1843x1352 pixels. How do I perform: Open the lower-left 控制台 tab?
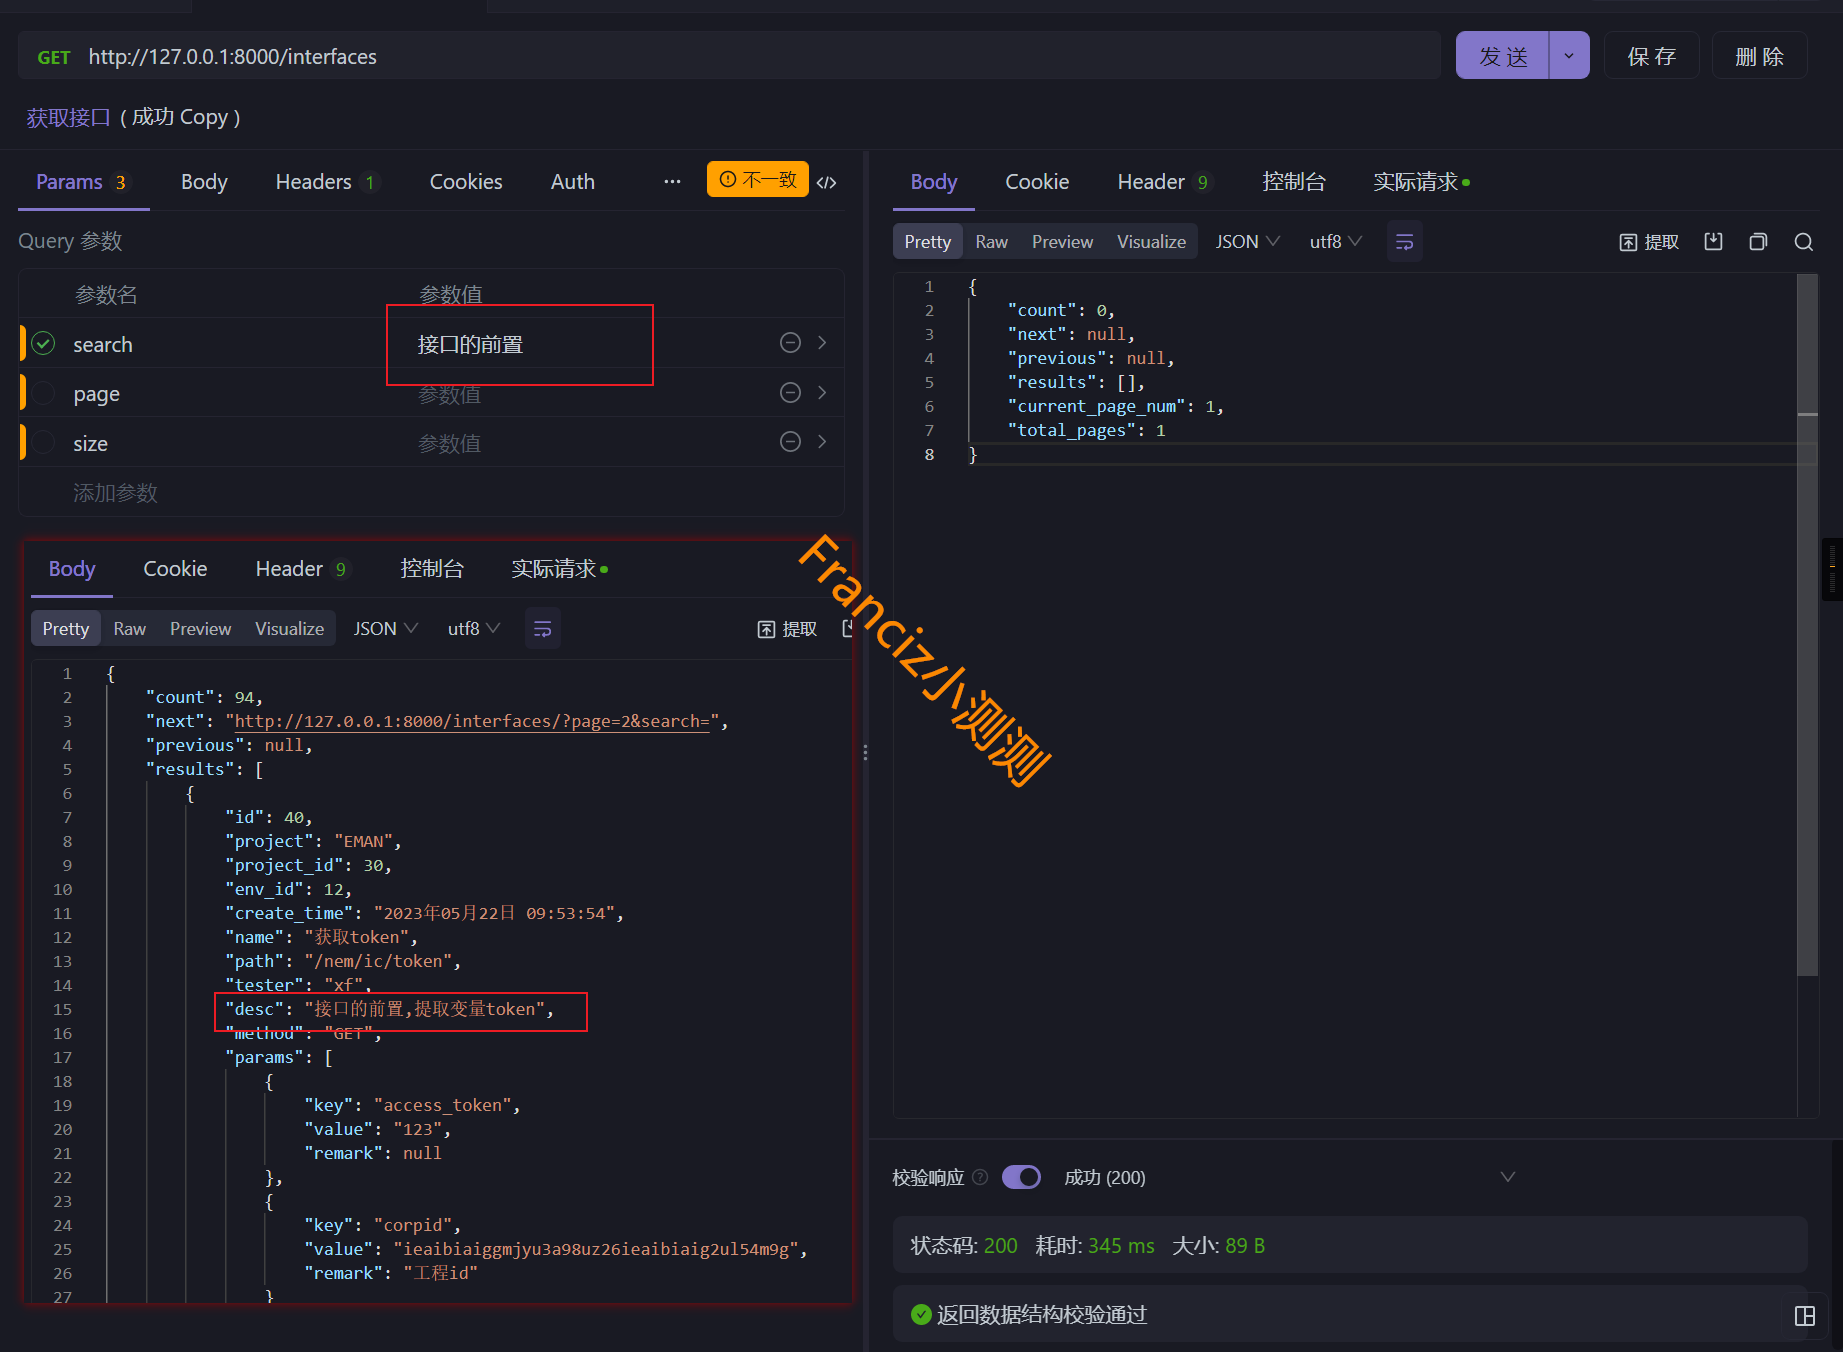click(432, 569)
